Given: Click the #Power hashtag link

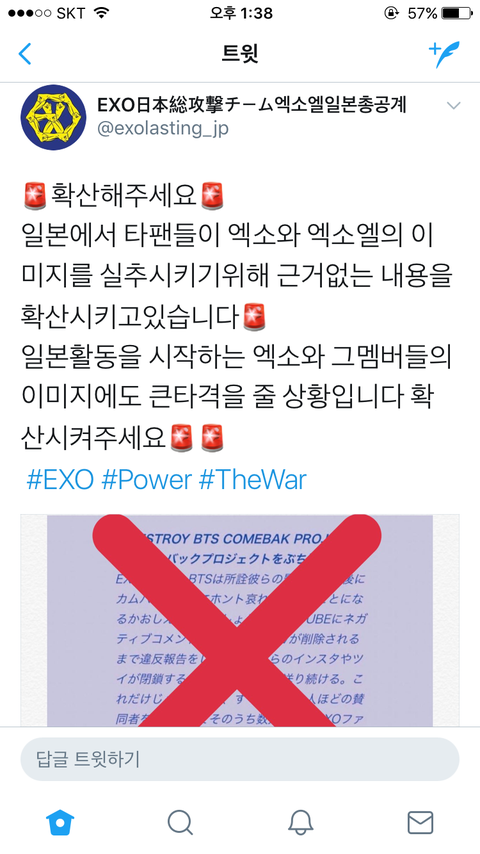Looking at the screenshot, I should point(147,480).
